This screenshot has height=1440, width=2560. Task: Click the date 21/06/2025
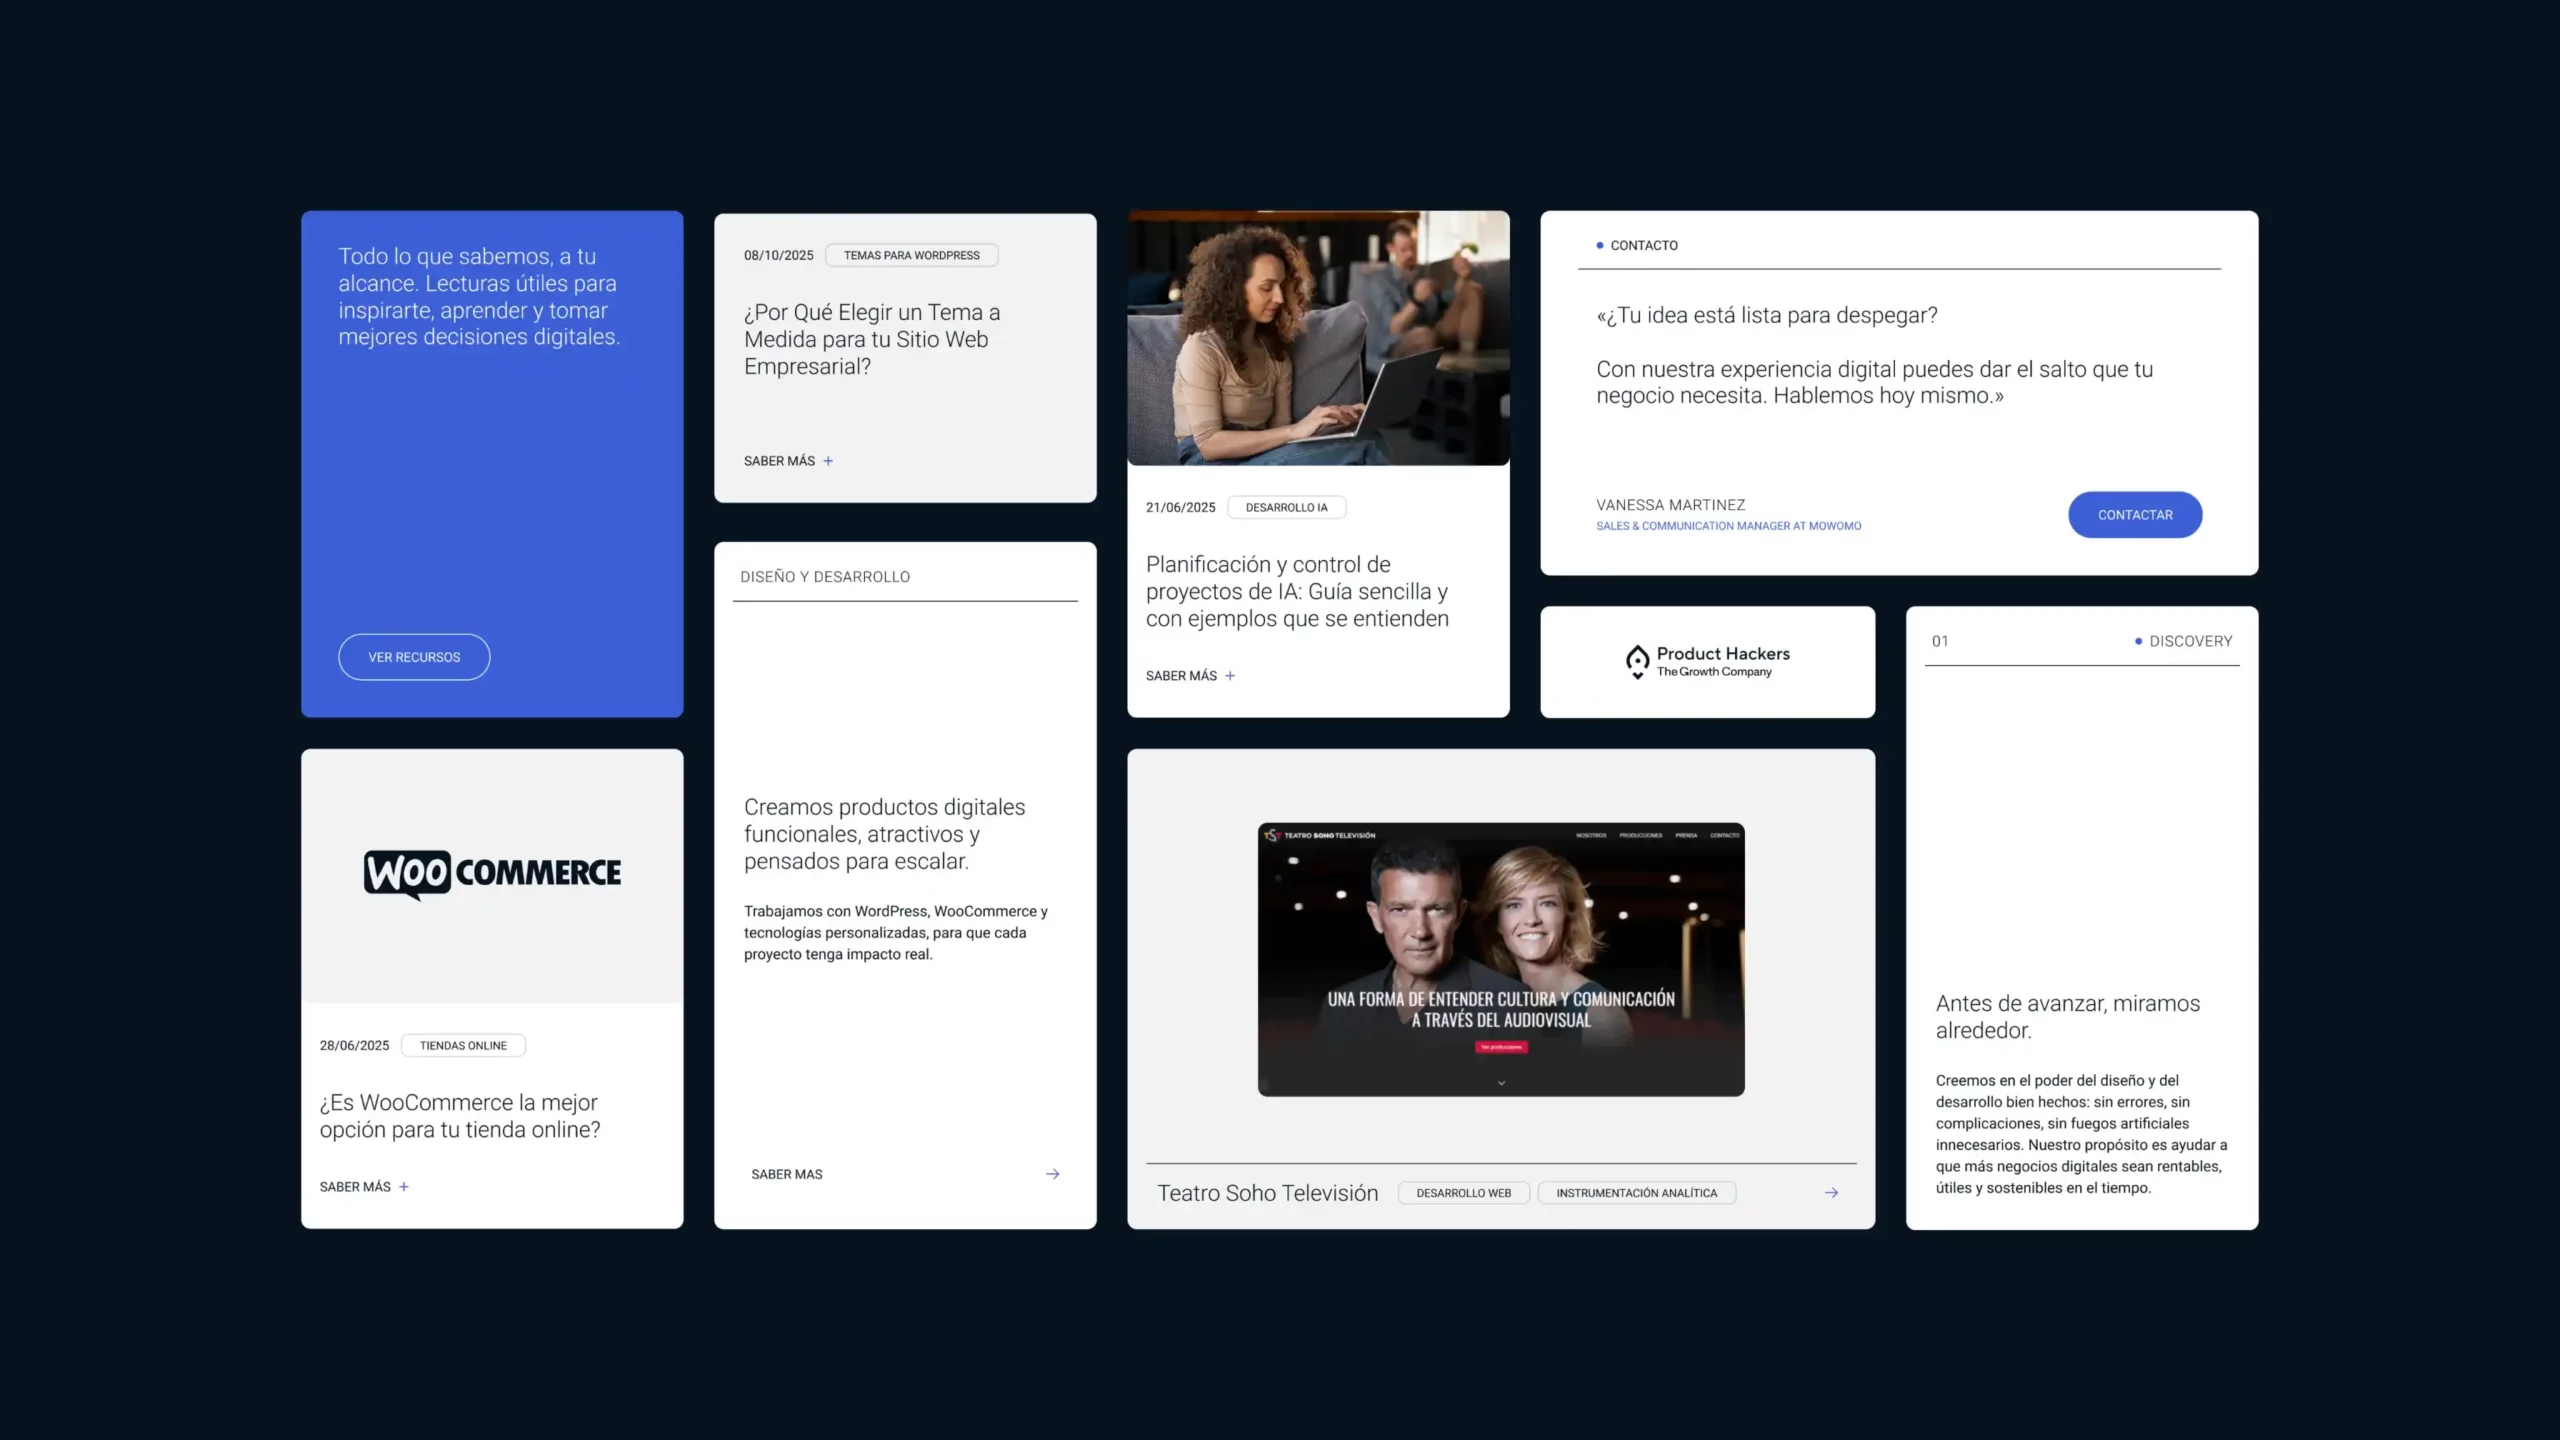point(1181,507)
